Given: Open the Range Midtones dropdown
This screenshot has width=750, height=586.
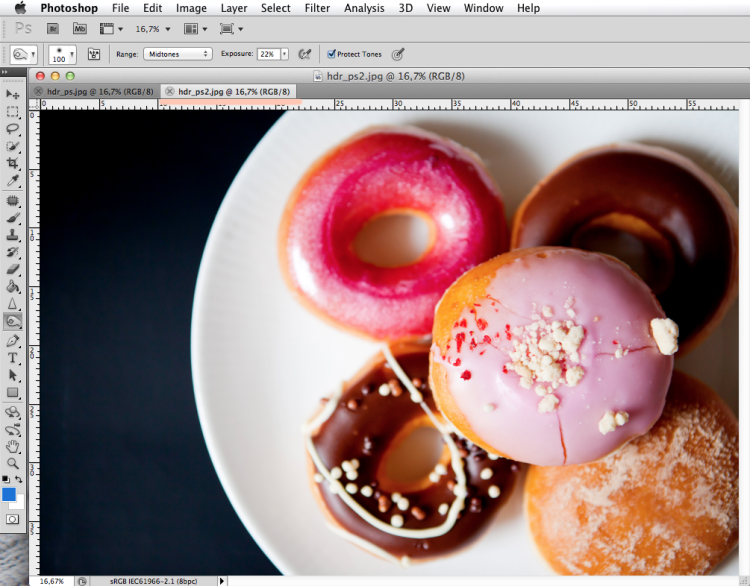Looking at the screenshot, I should [177, 54].
